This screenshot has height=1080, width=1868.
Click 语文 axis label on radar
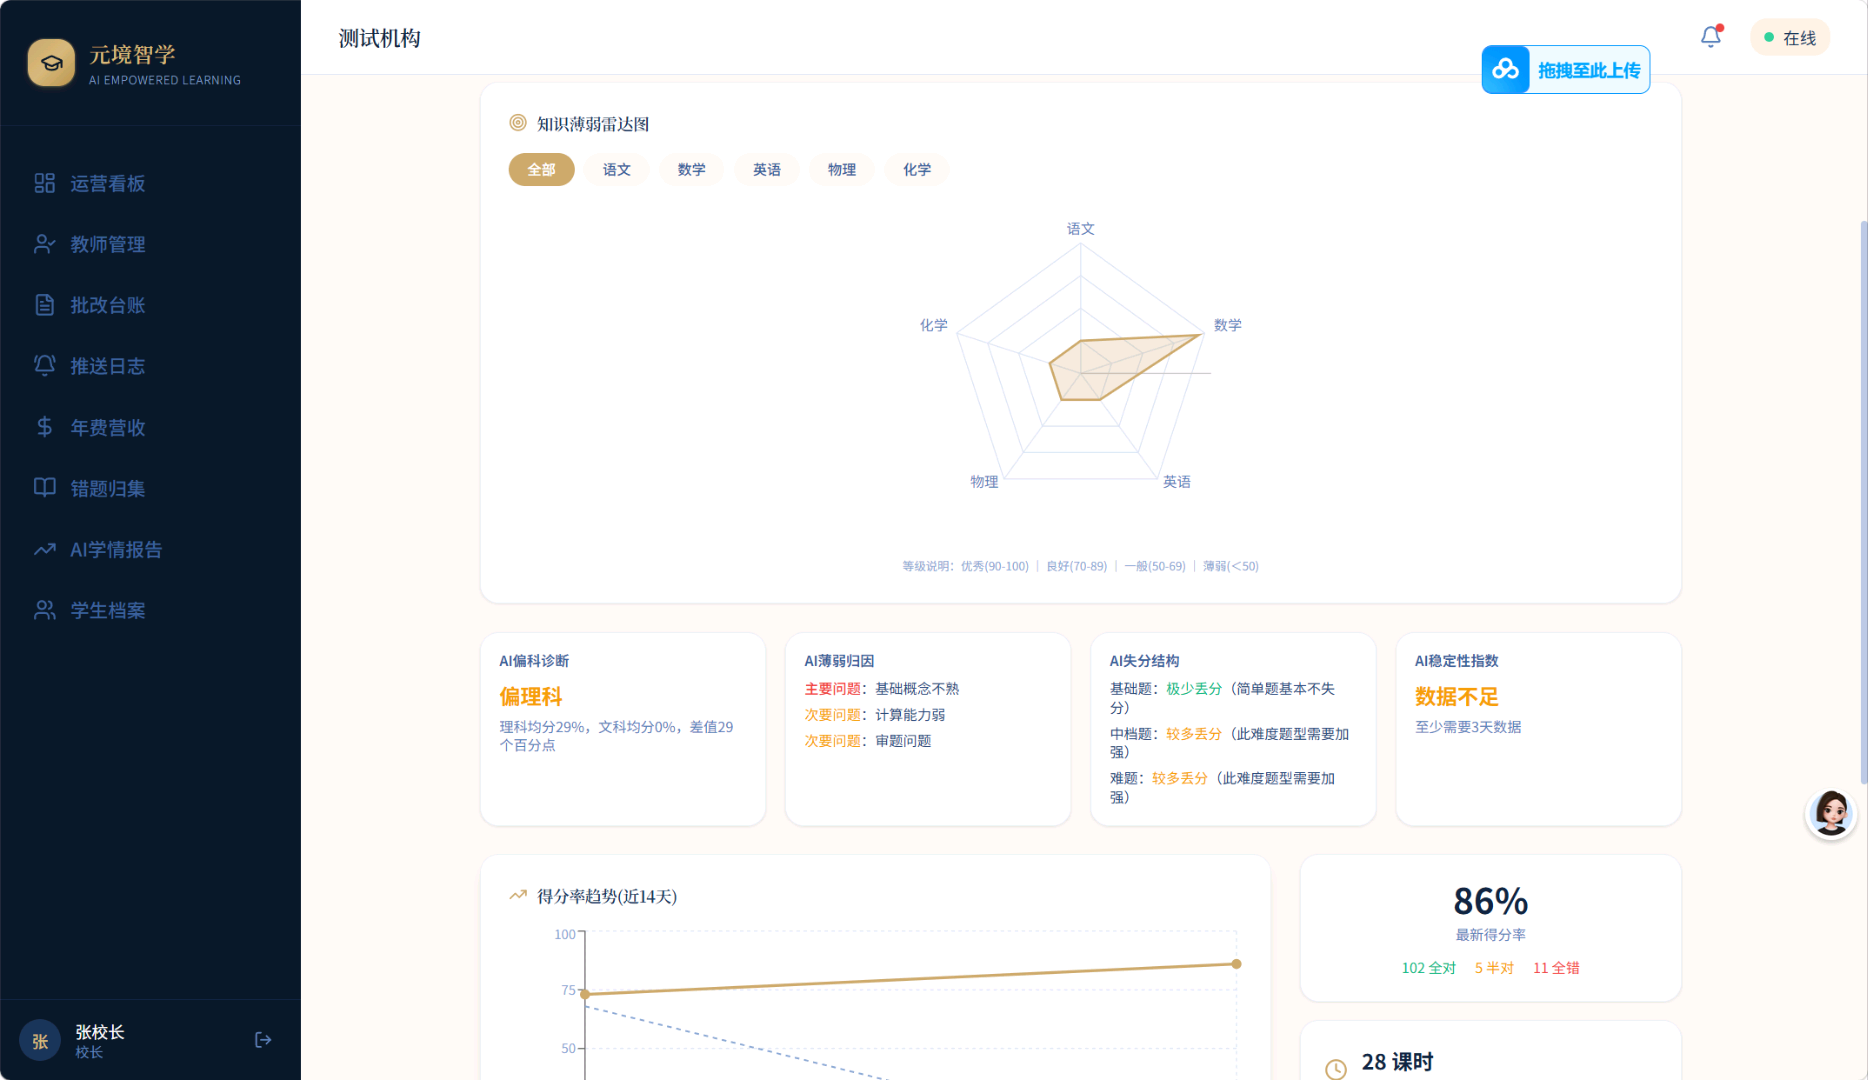click(x=1080, y=228)
